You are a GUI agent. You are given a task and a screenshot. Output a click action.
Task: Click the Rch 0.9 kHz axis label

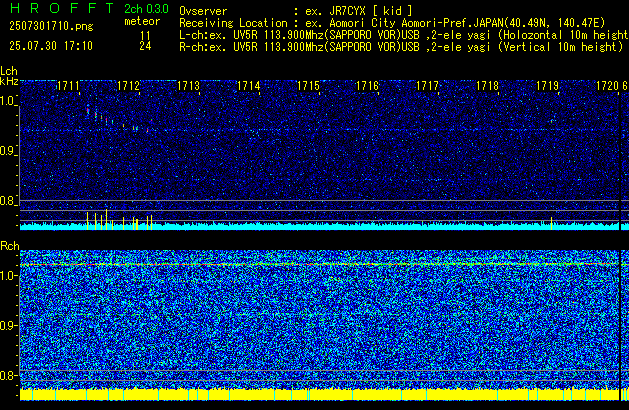pyautogui.click(x=8, y=325)
